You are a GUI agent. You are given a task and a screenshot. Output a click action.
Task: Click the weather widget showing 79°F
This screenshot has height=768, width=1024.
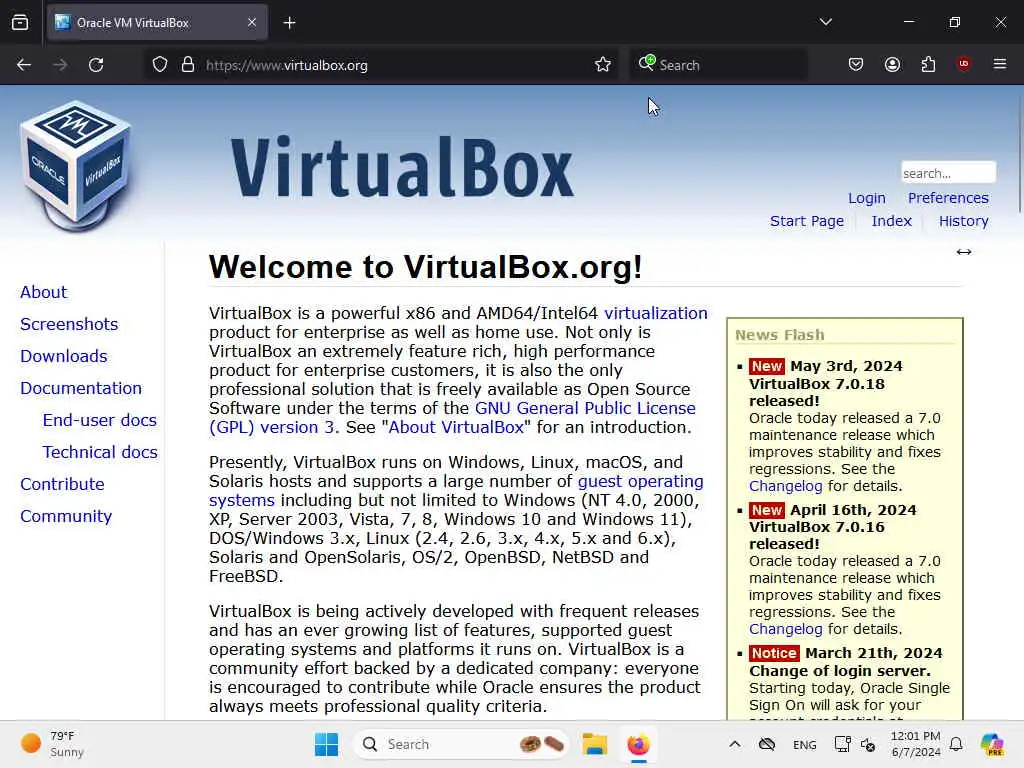pyautogui.click(x=52, y=744)
